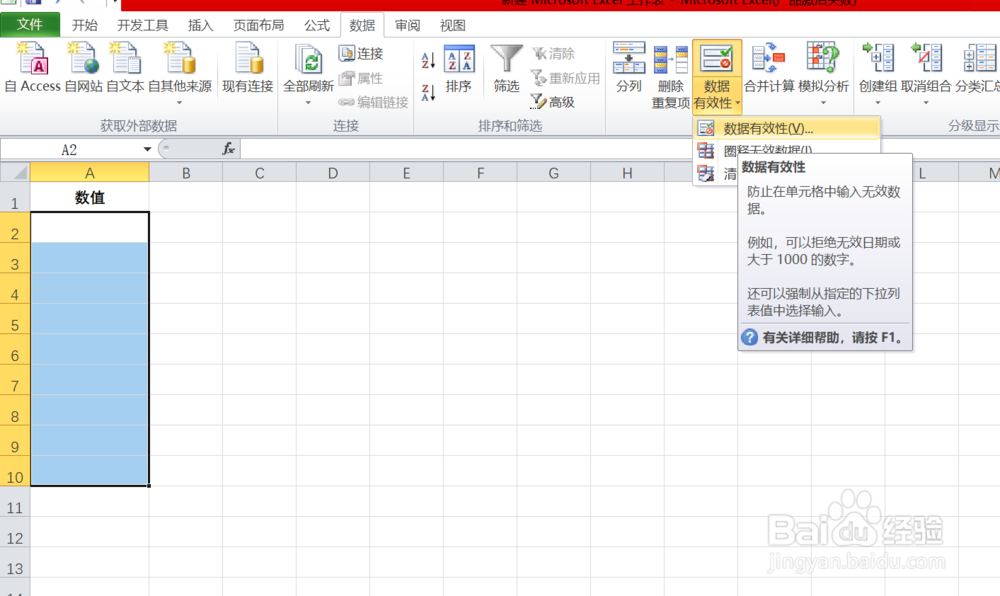Select column A header
Image resolution: width=1000 pixels, height=596 pixels.
[90, 172]
